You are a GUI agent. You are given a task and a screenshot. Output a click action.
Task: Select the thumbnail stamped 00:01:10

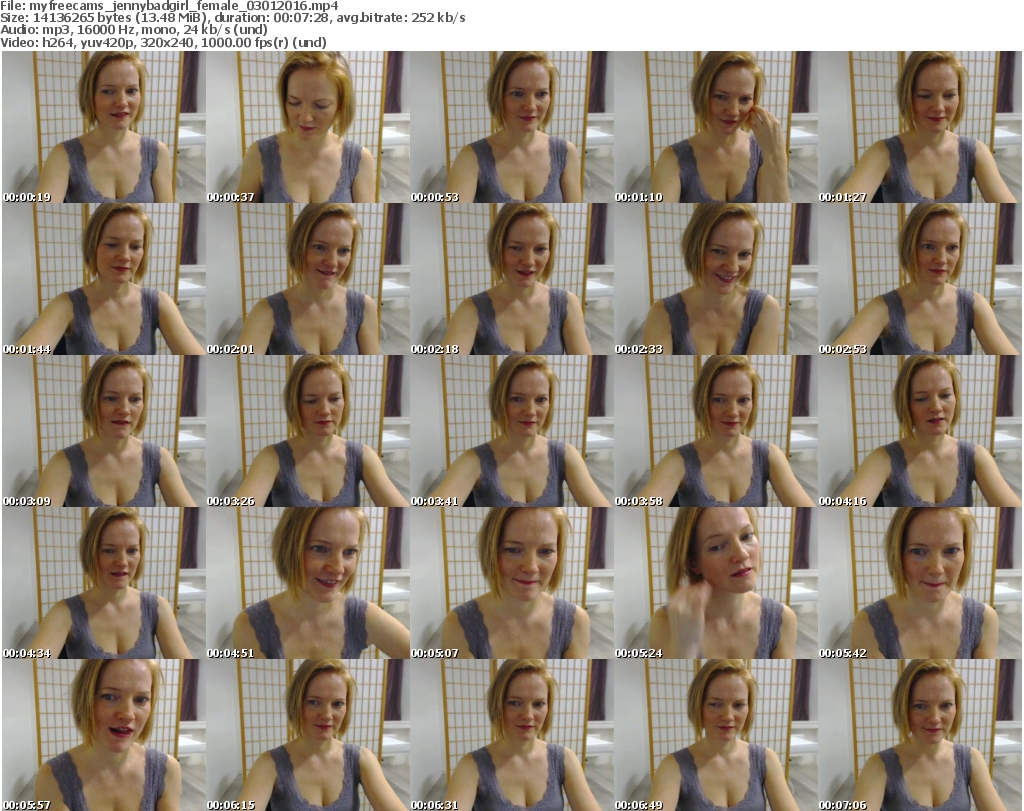tap(716, 127)
